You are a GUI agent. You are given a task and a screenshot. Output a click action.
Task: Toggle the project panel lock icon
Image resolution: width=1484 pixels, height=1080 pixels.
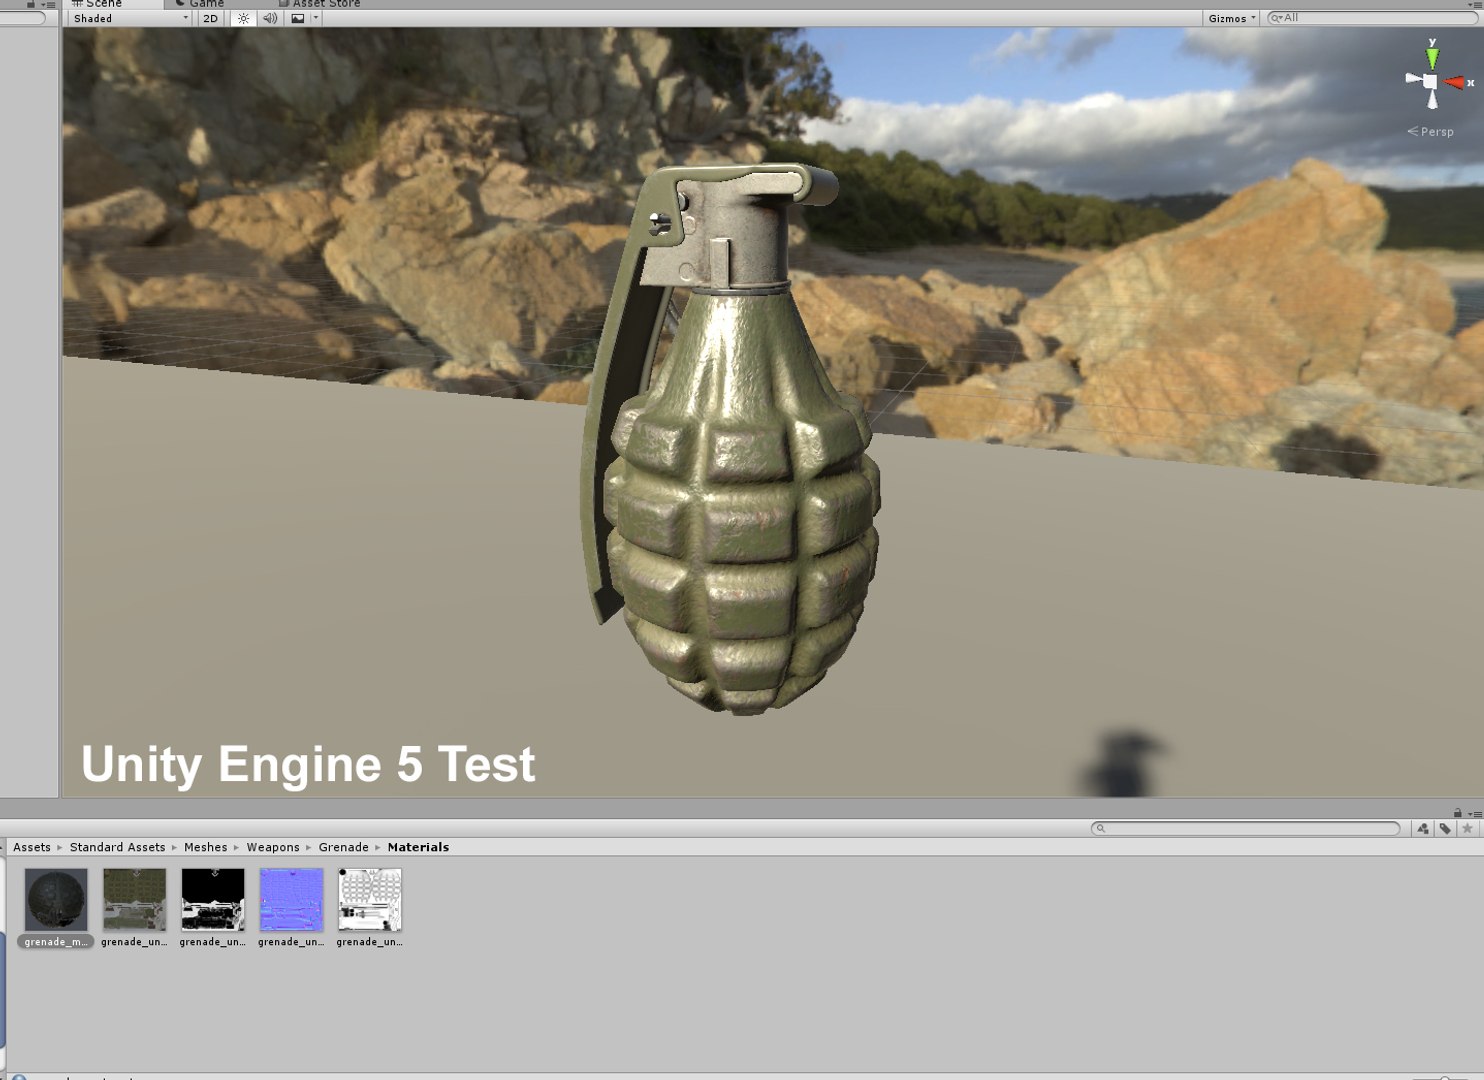tap(1457, 813)
